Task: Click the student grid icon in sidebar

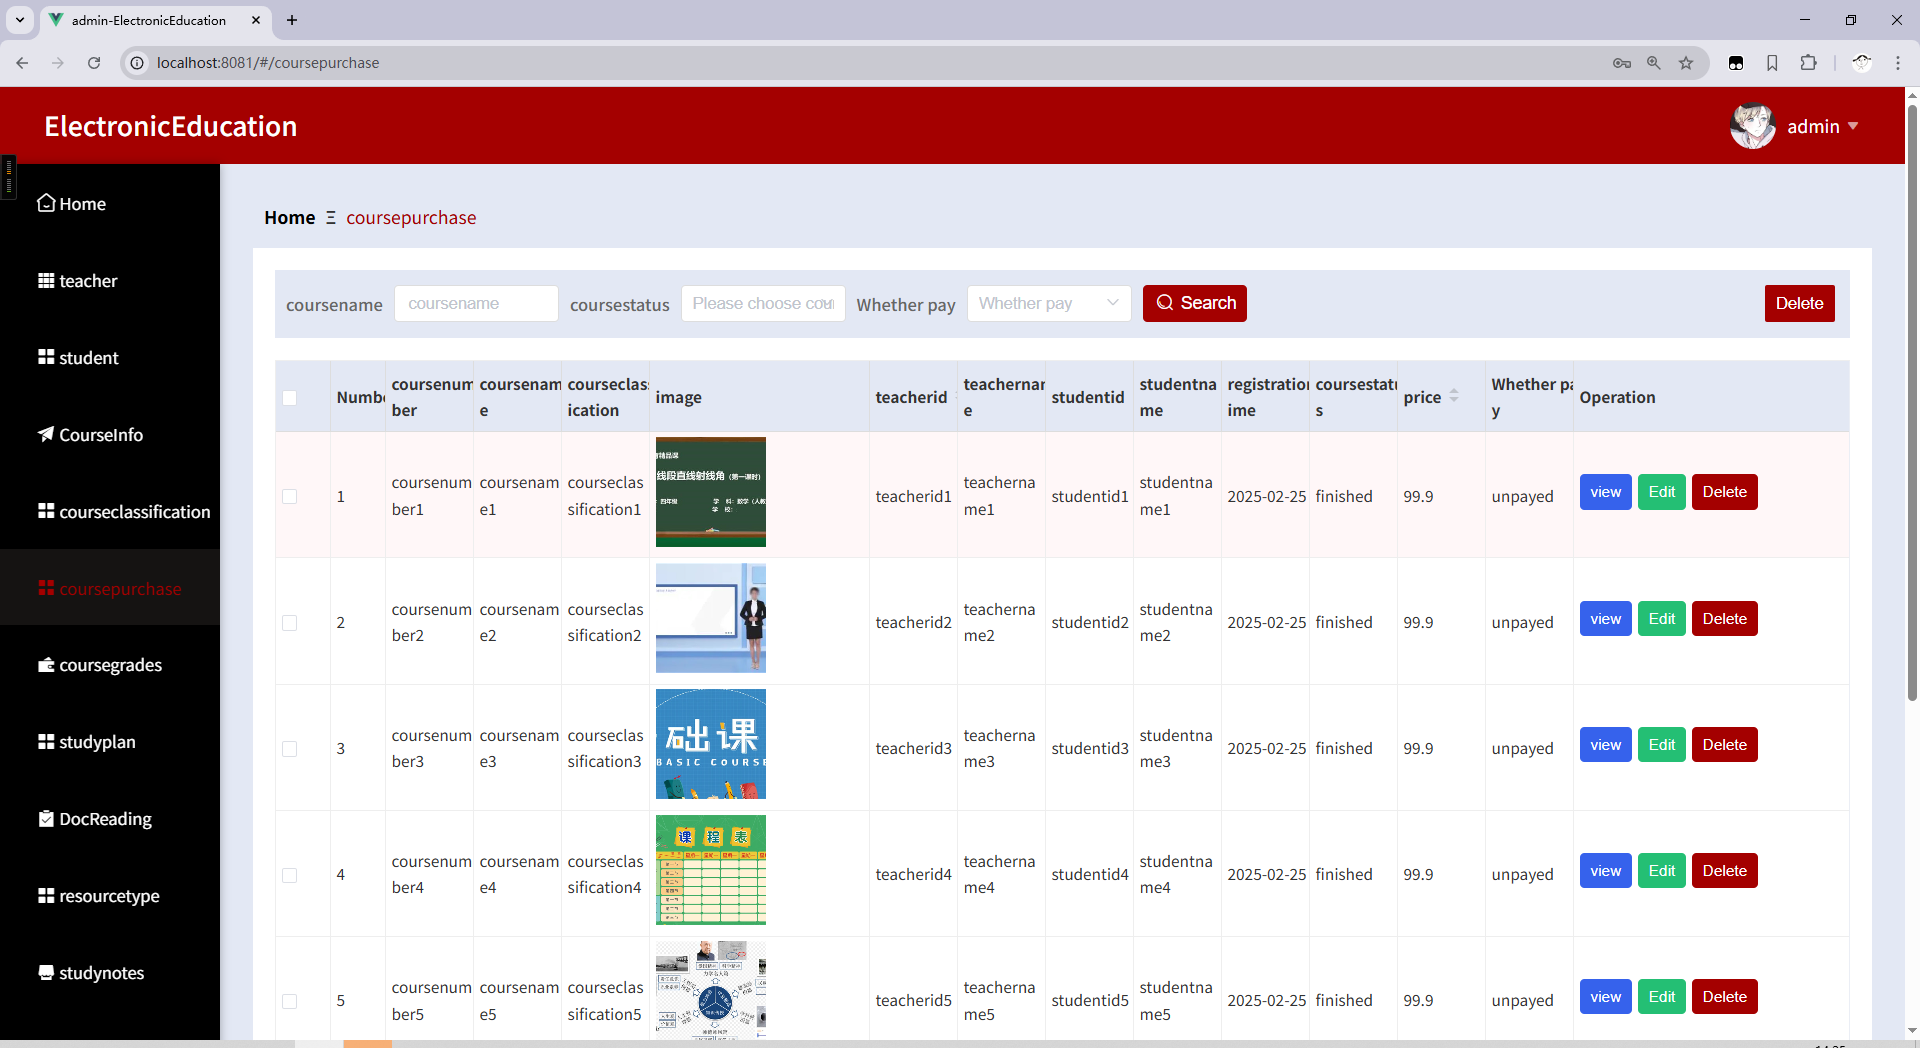Action: tap(46, 357)
